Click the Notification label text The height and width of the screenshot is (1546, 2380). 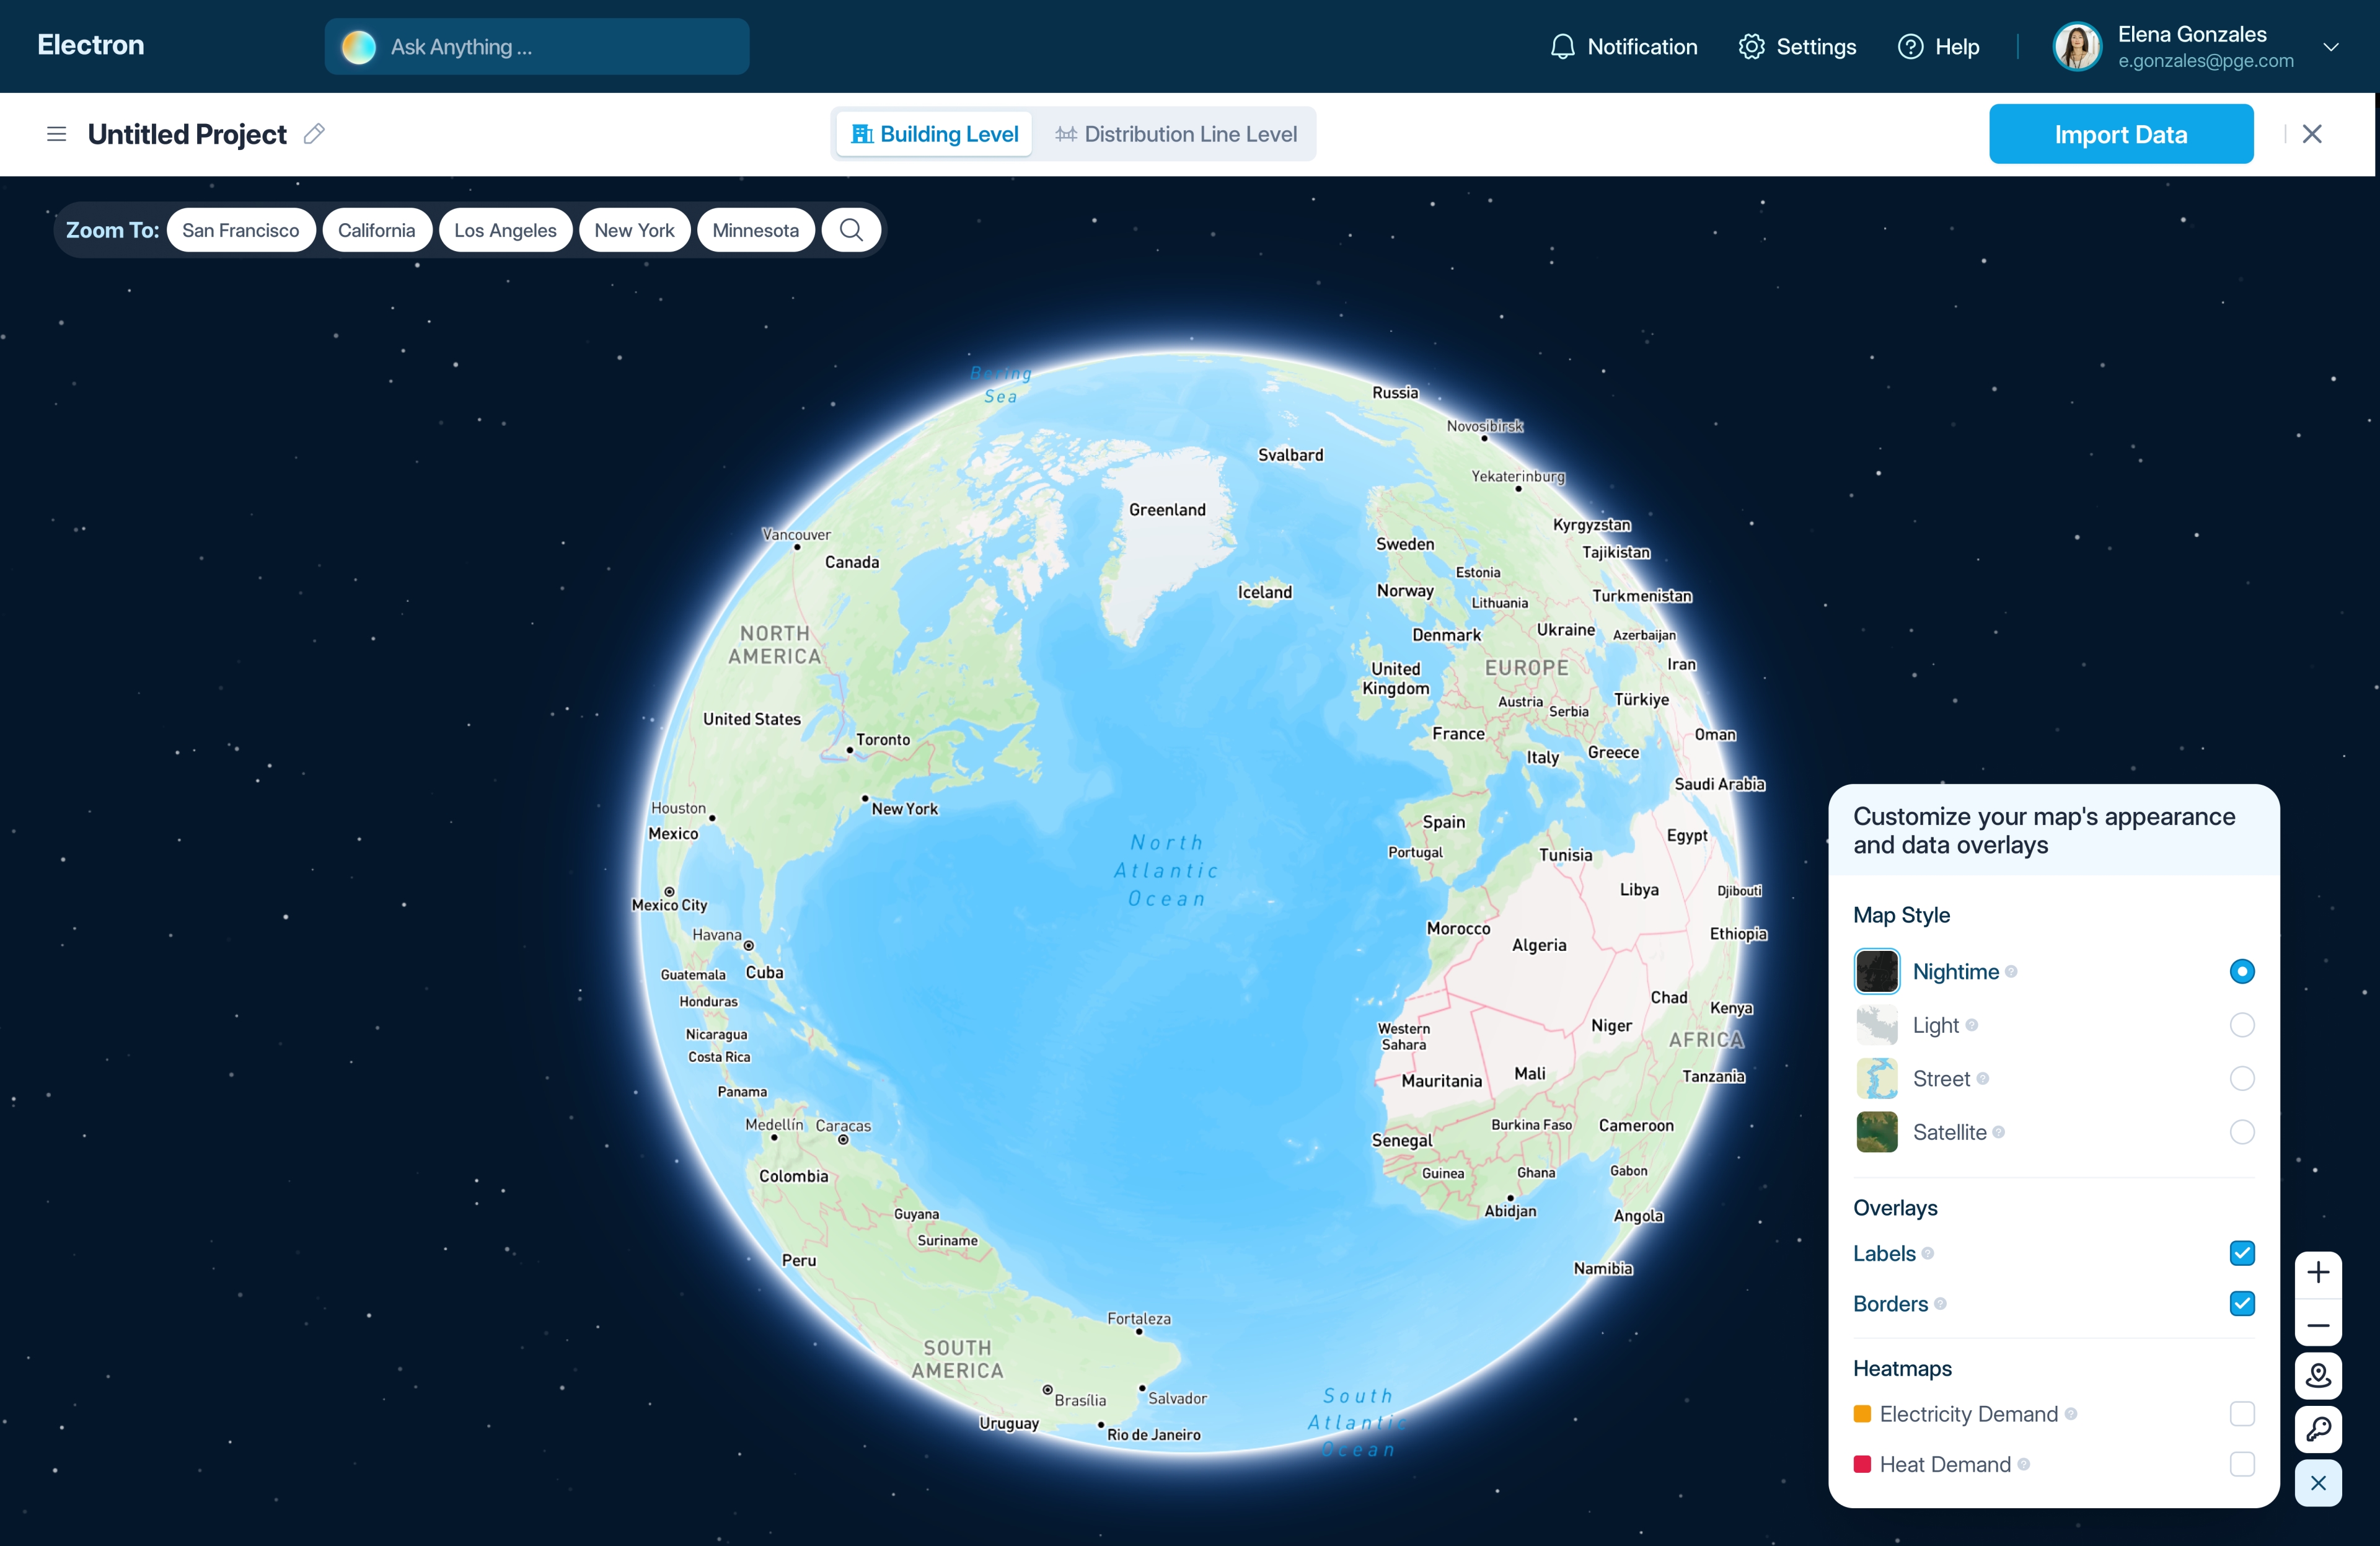pos(1642,47)
